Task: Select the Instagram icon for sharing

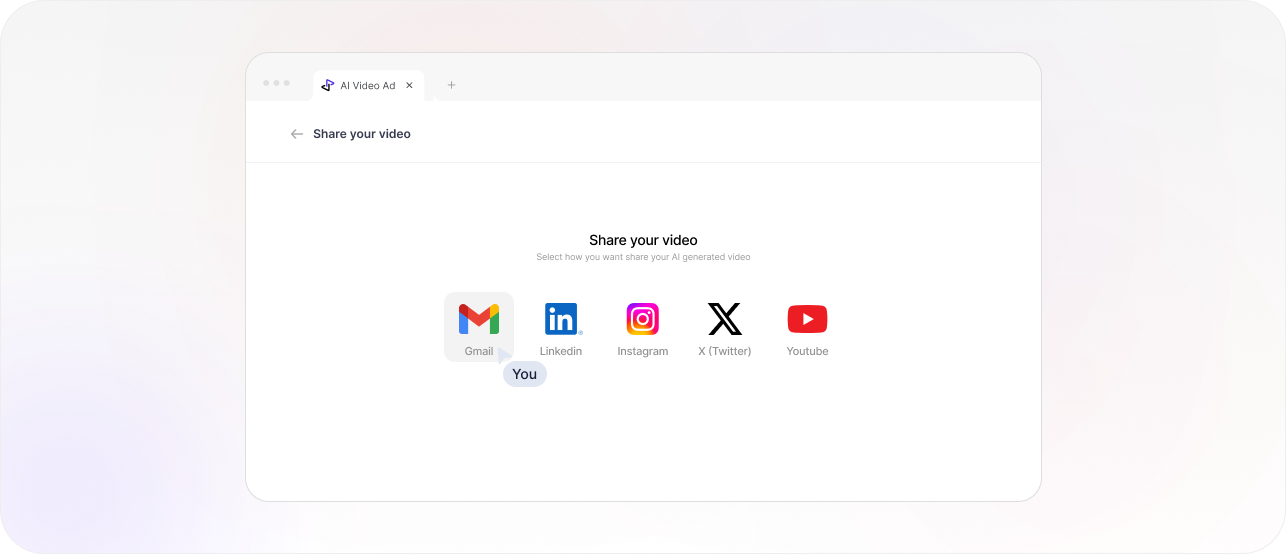Action: pyautogui.click(x=643, y=319)
